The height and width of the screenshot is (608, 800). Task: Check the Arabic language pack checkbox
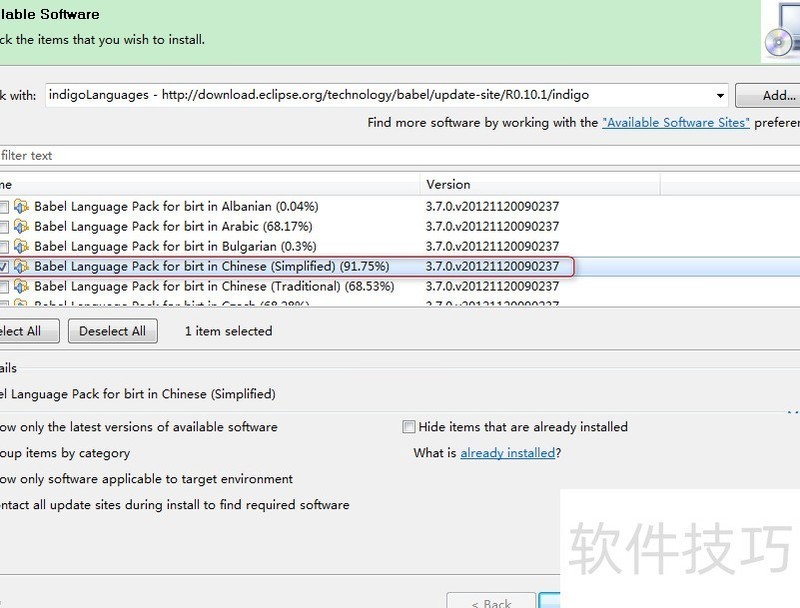point(4,227)
